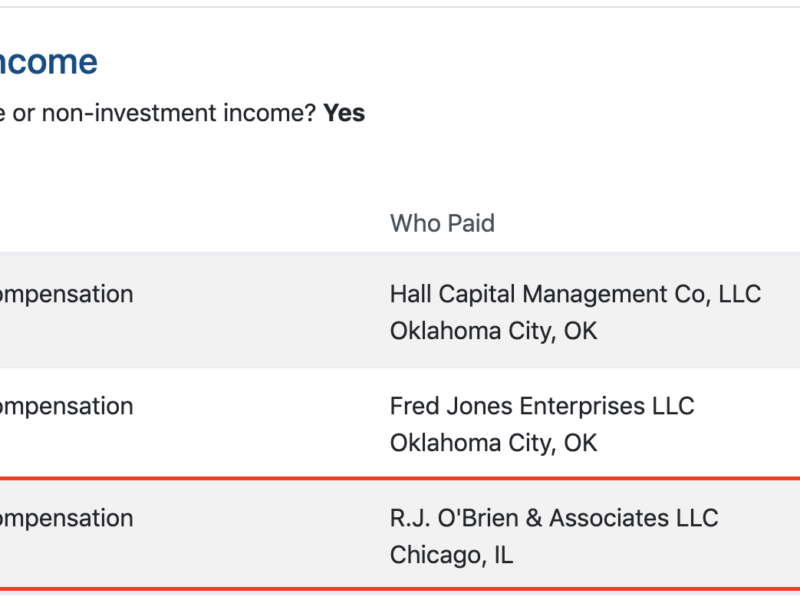This screenshot has height=600, width=800.
Task: Click the bold Yes answer text
Action: [x=344, y=113]
